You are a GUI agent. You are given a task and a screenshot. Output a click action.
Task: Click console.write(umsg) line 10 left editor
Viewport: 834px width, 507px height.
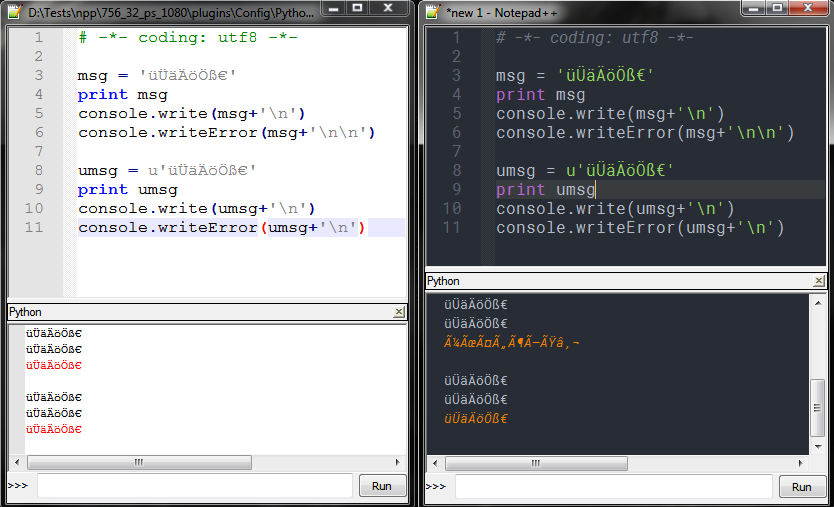[197, 209]
